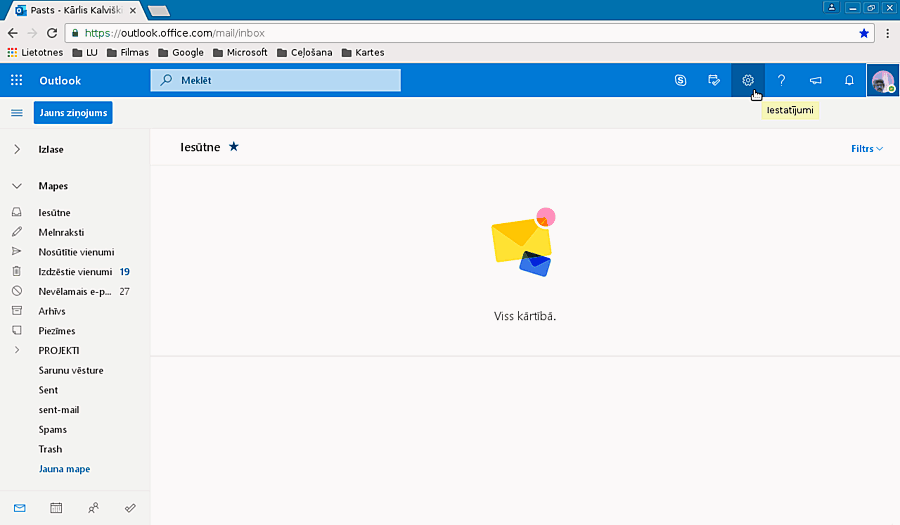Screen dimensions: 900x525
Task: Open Settings gear icon (Iestatījumi)
Action: click(747, 80)
